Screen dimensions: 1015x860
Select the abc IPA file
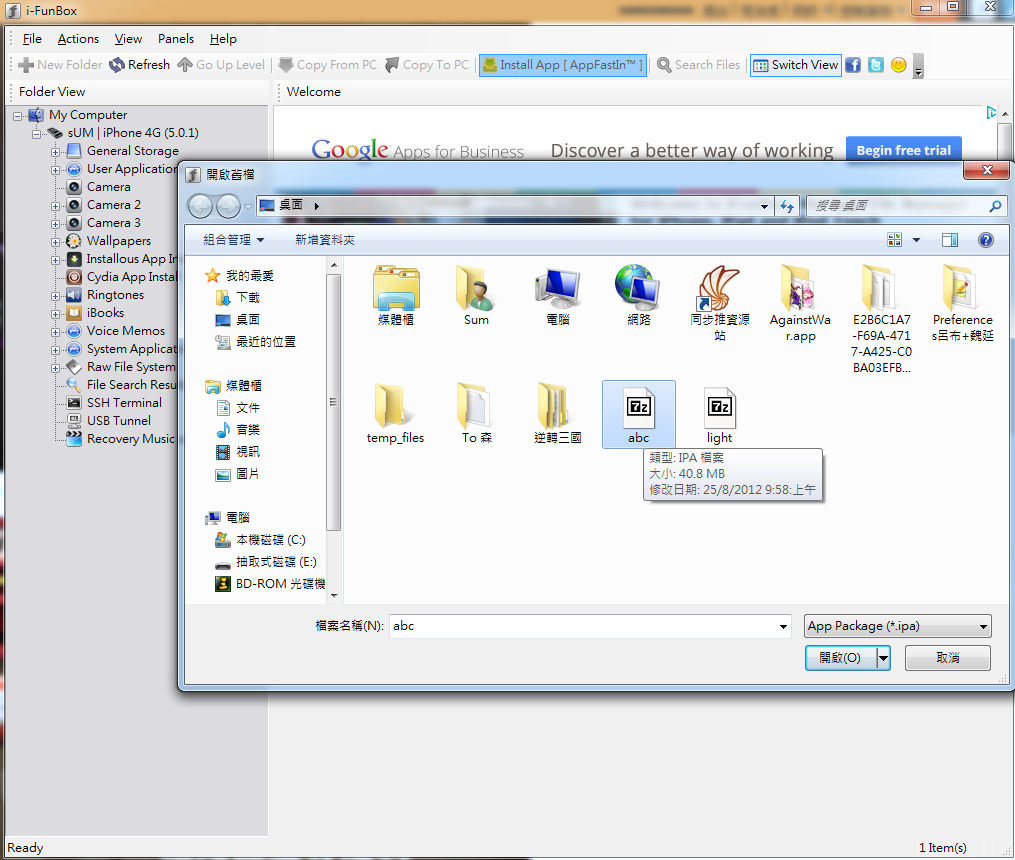pyautogui.click(x=638, y=414)
